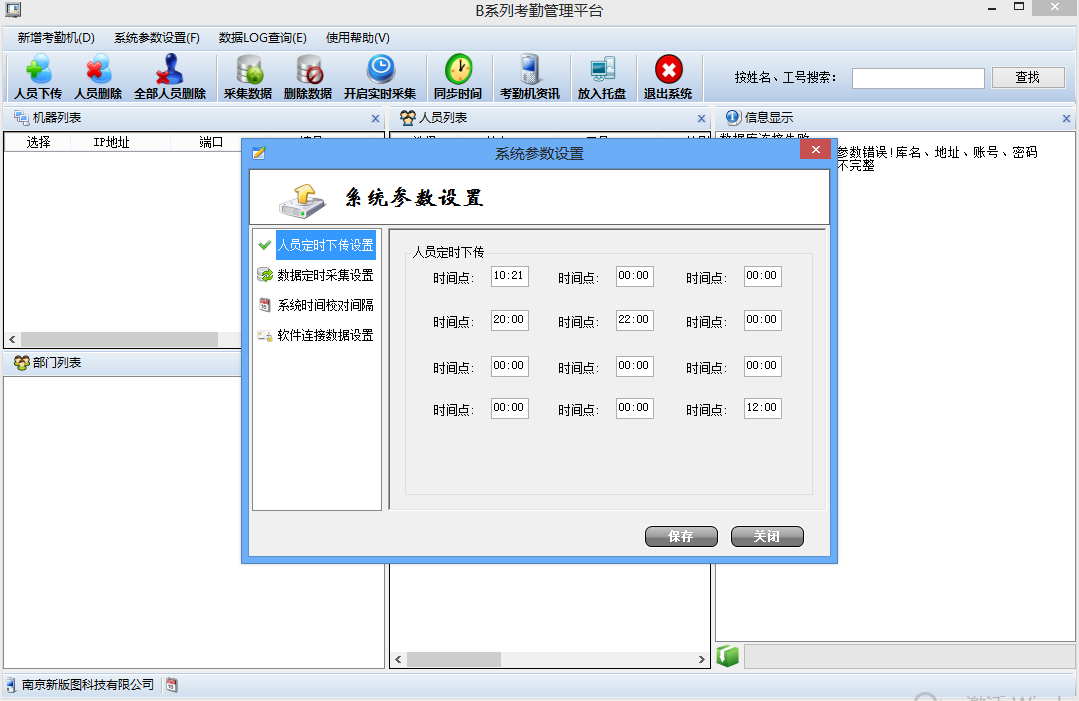Click the status field beside the green icon
Viewport: 1079px width, 701px height.
pyautogui.click(x=909, y=656)
